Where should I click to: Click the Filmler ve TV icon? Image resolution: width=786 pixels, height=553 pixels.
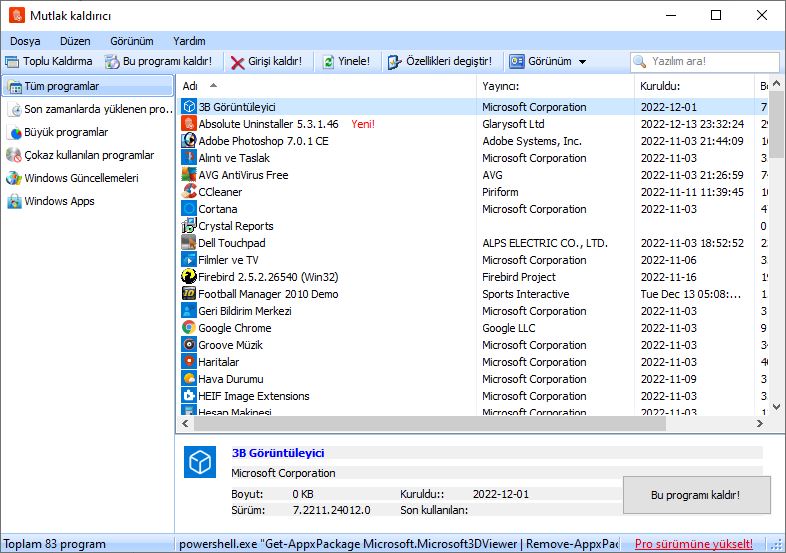tap(189, 260)
